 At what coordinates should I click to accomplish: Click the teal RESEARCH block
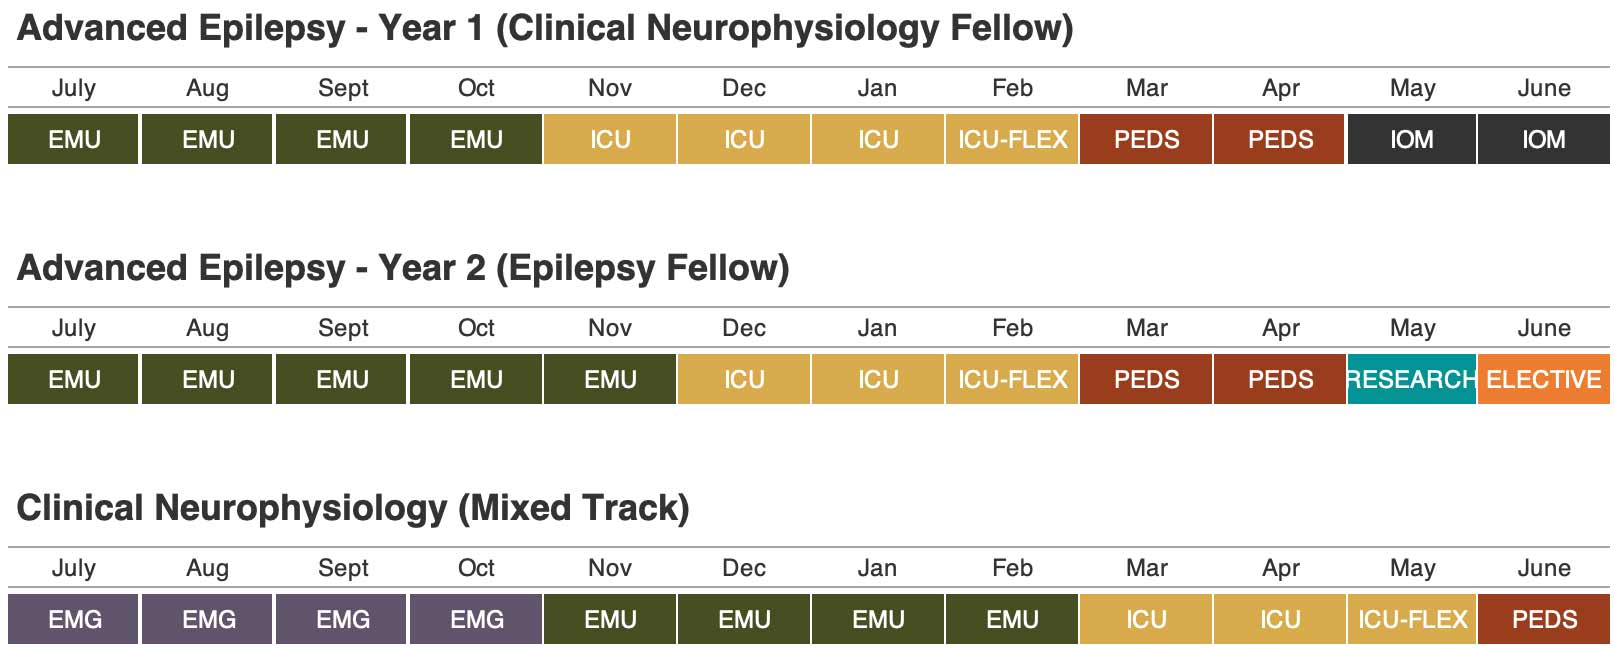(1411, 379)
